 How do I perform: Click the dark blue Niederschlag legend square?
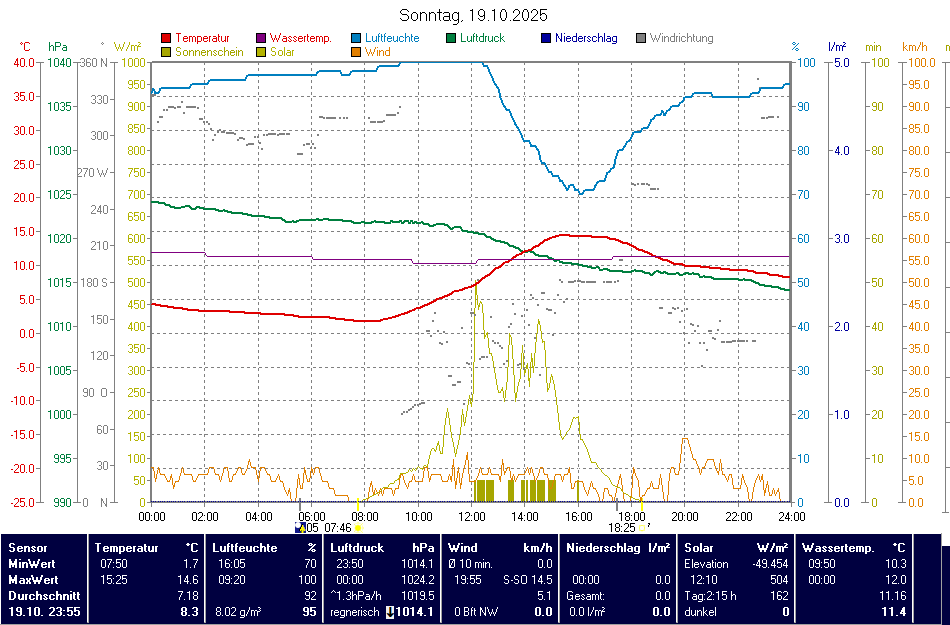click(546, 39)
